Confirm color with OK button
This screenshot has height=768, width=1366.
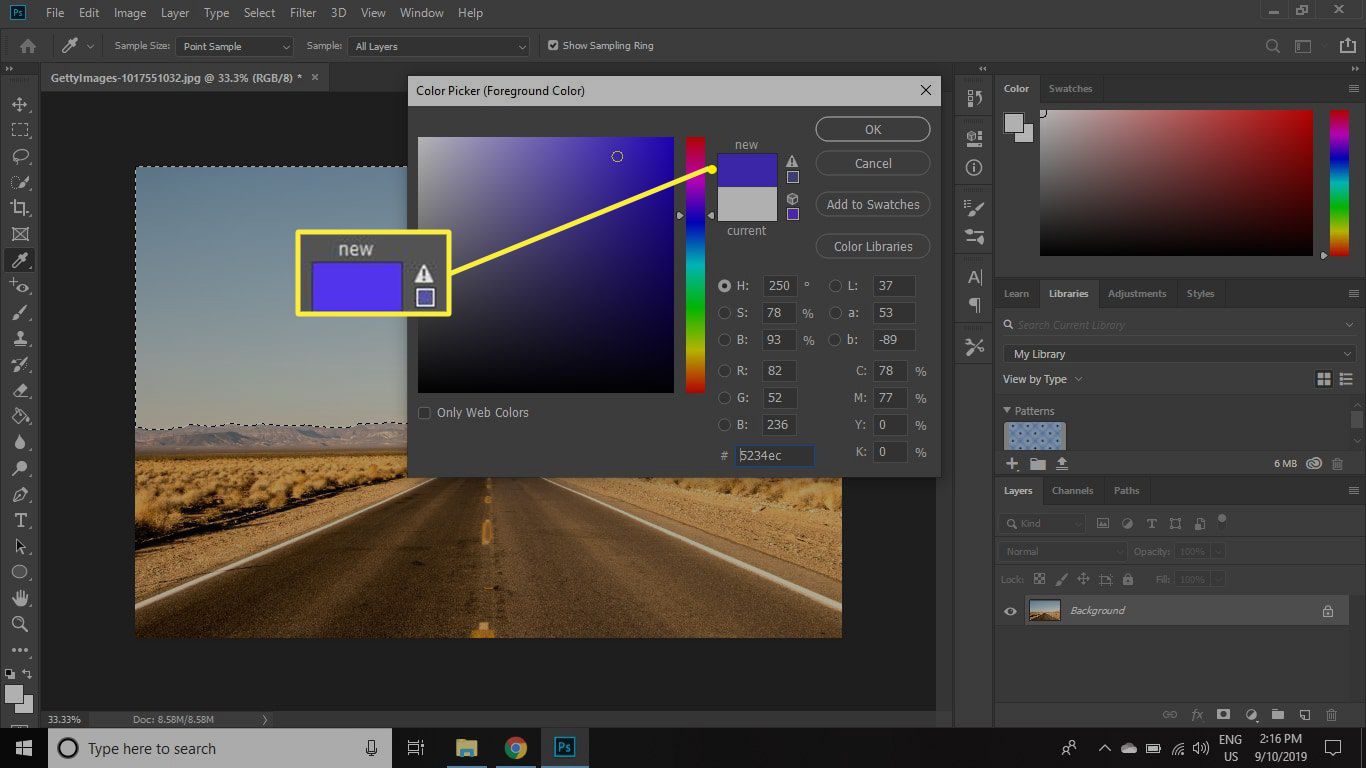click(873, 129)
